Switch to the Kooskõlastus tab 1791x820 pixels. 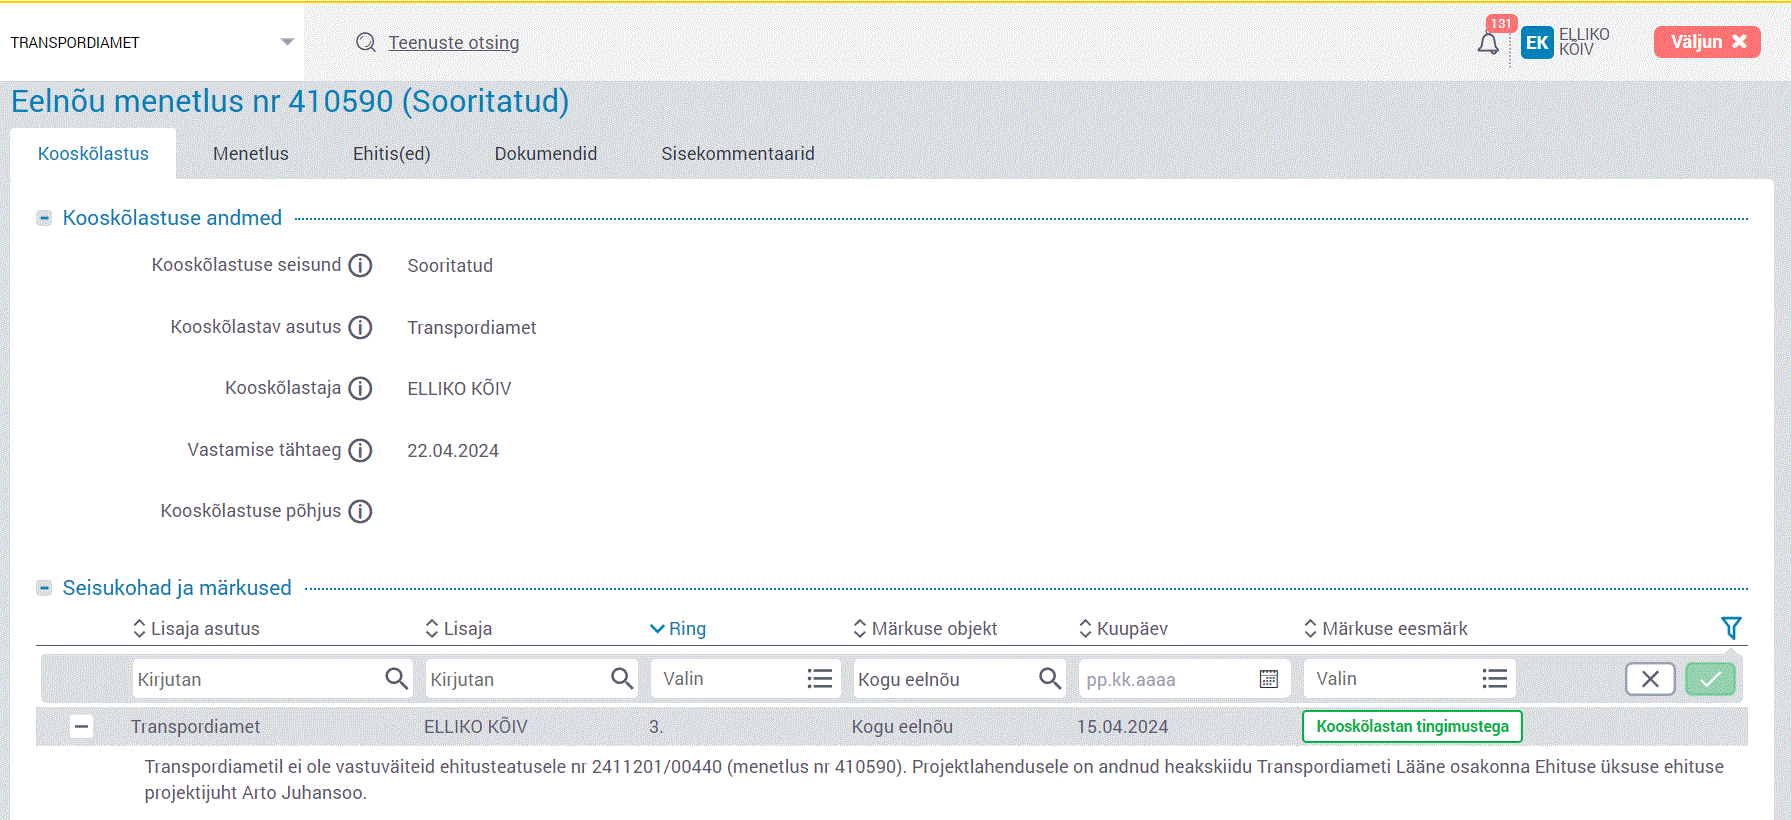93,154
